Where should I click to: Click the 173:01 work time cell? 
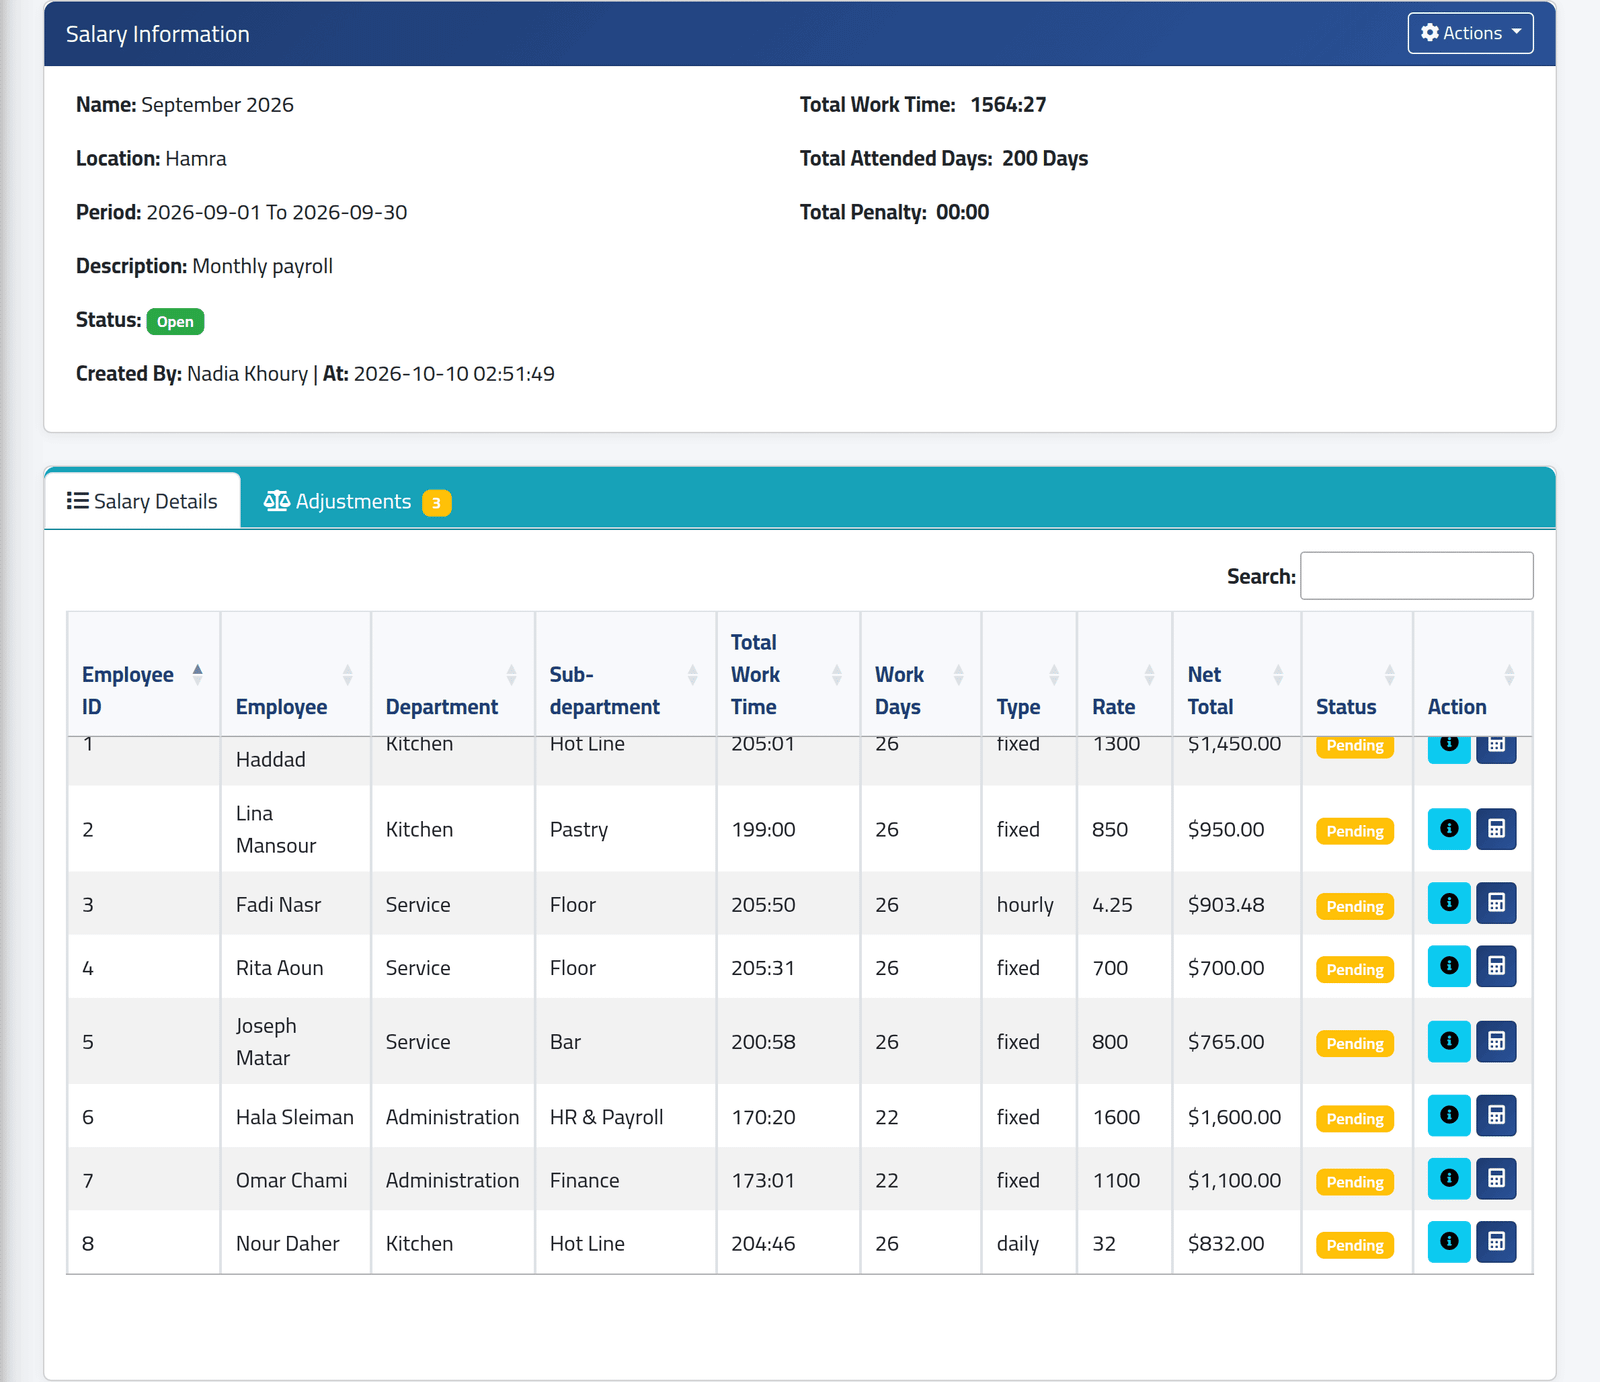[x=787, y=1180]
